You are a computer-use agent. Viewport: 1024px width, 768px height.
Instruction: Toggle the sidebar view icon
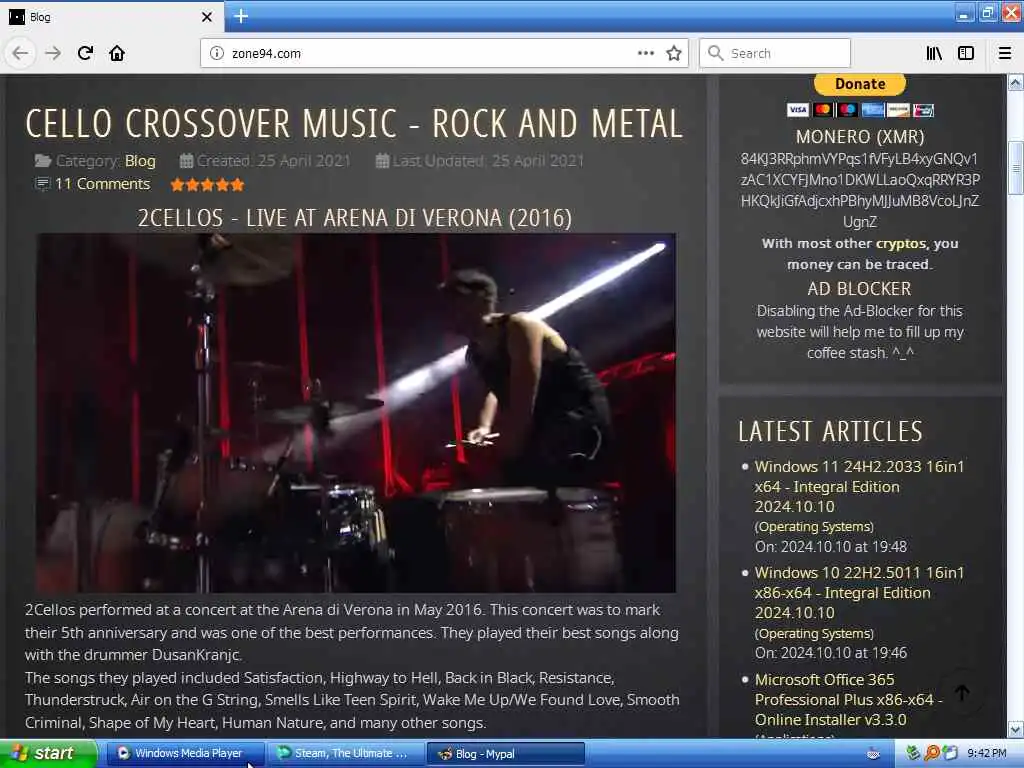point(966,53)
